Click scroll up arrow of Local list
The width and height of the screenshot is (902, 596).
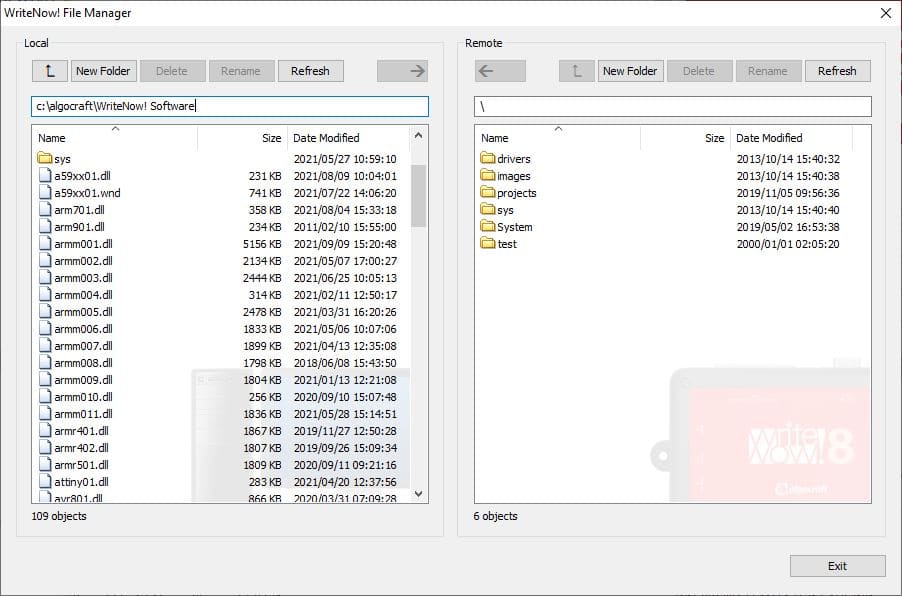[x=419, y=136]
